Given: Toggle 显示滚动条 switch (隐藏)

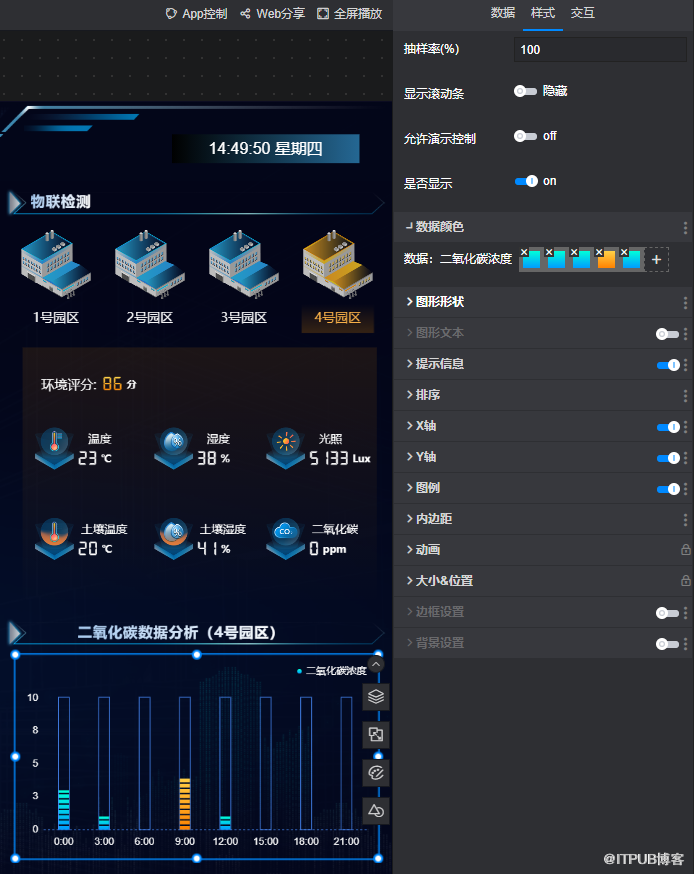Looking at the screenshot, I should [x=525, y=91].
